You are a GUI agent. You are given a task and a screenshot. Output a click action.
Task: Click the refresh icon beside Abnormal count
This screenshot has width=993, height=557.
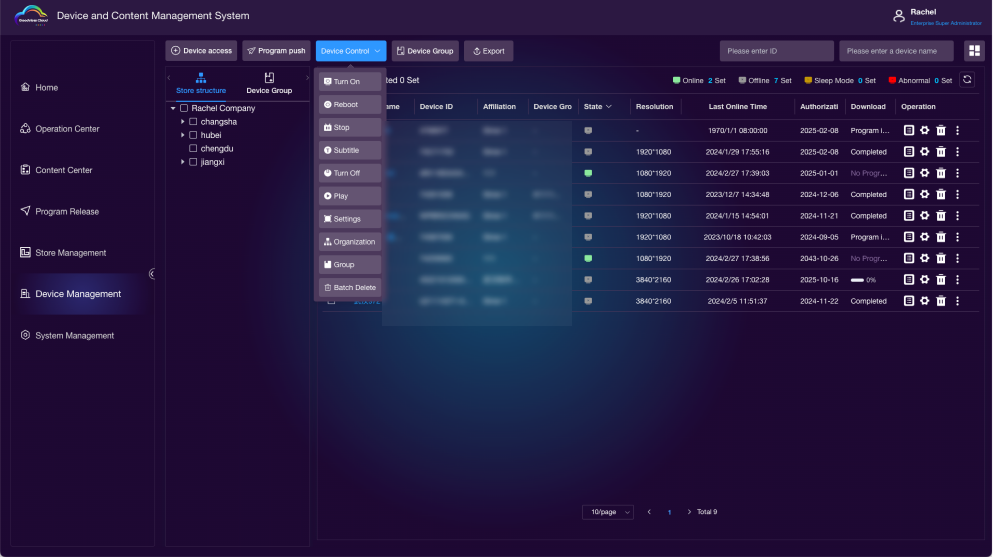click(x=967, y=80)
